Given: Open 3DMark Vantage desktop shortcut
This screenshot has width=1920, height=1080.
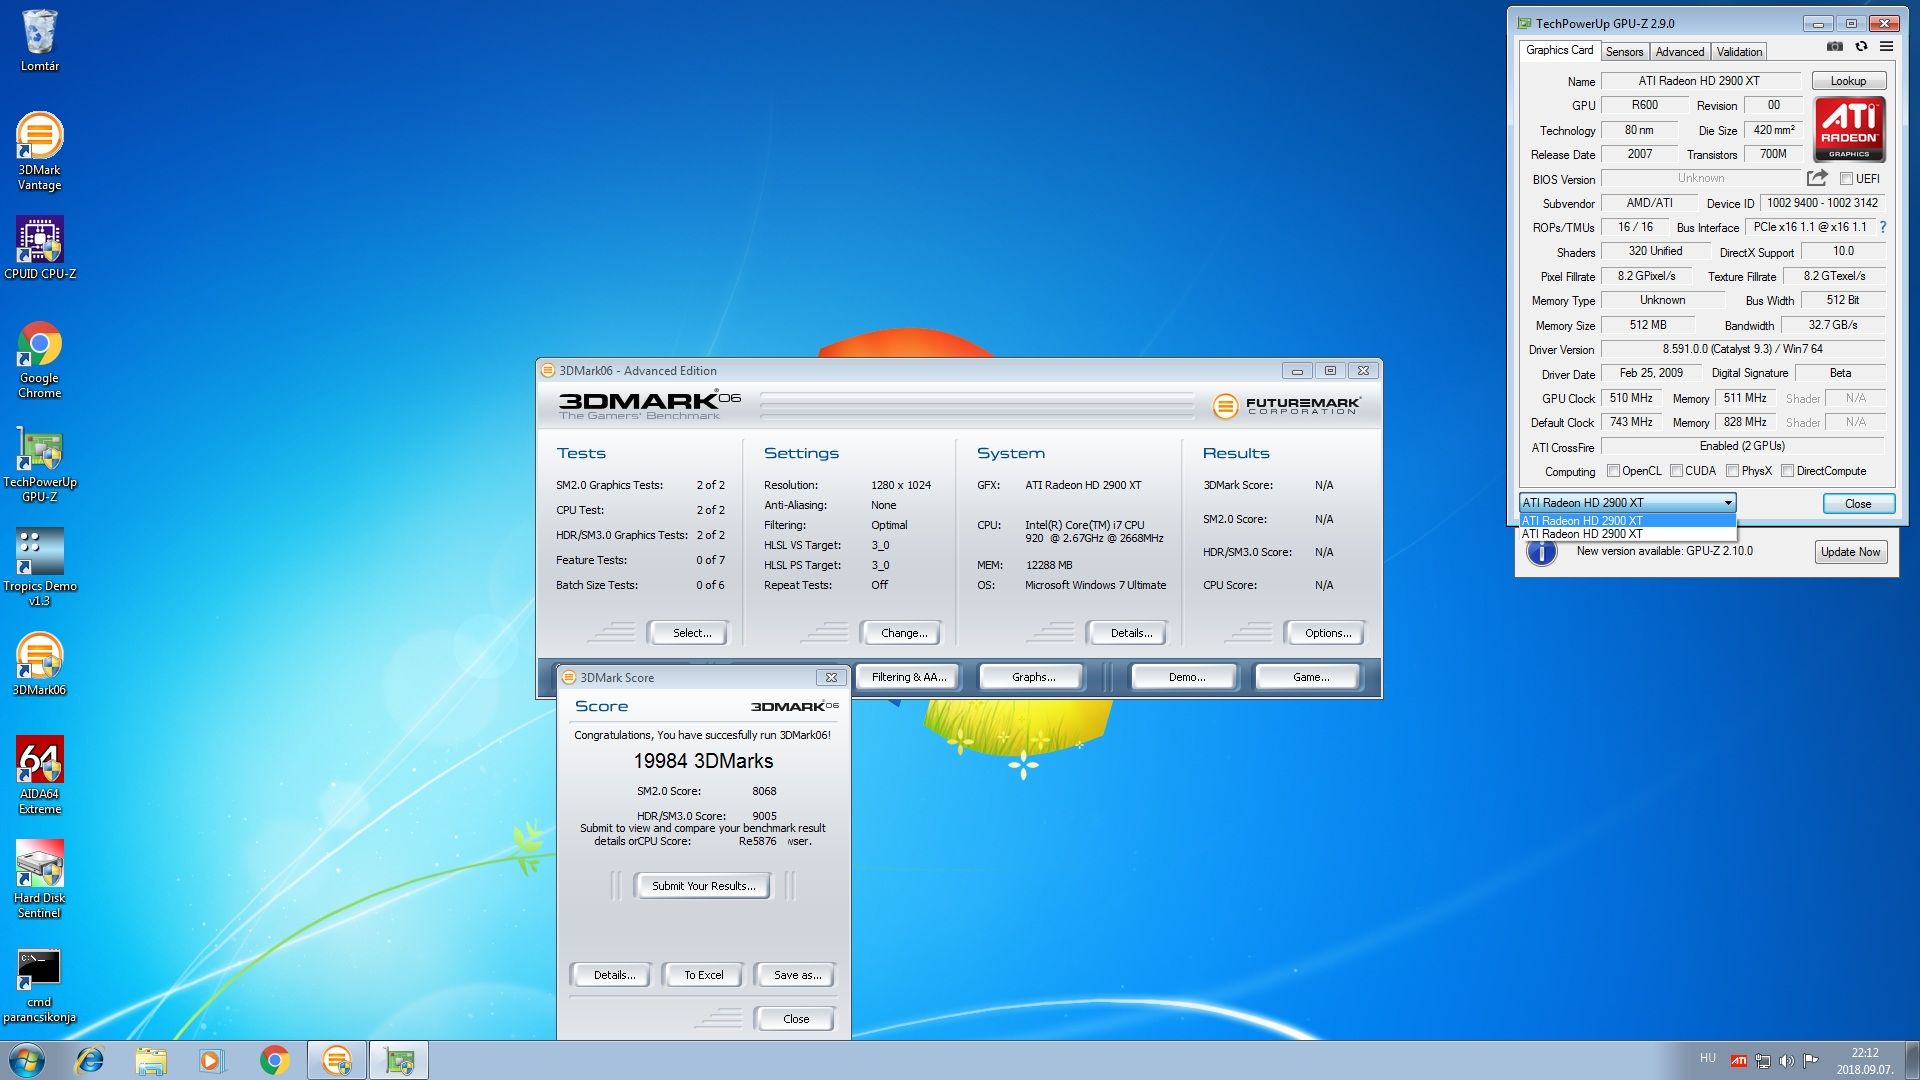Looking at the screenshot, I should (40, 151).
